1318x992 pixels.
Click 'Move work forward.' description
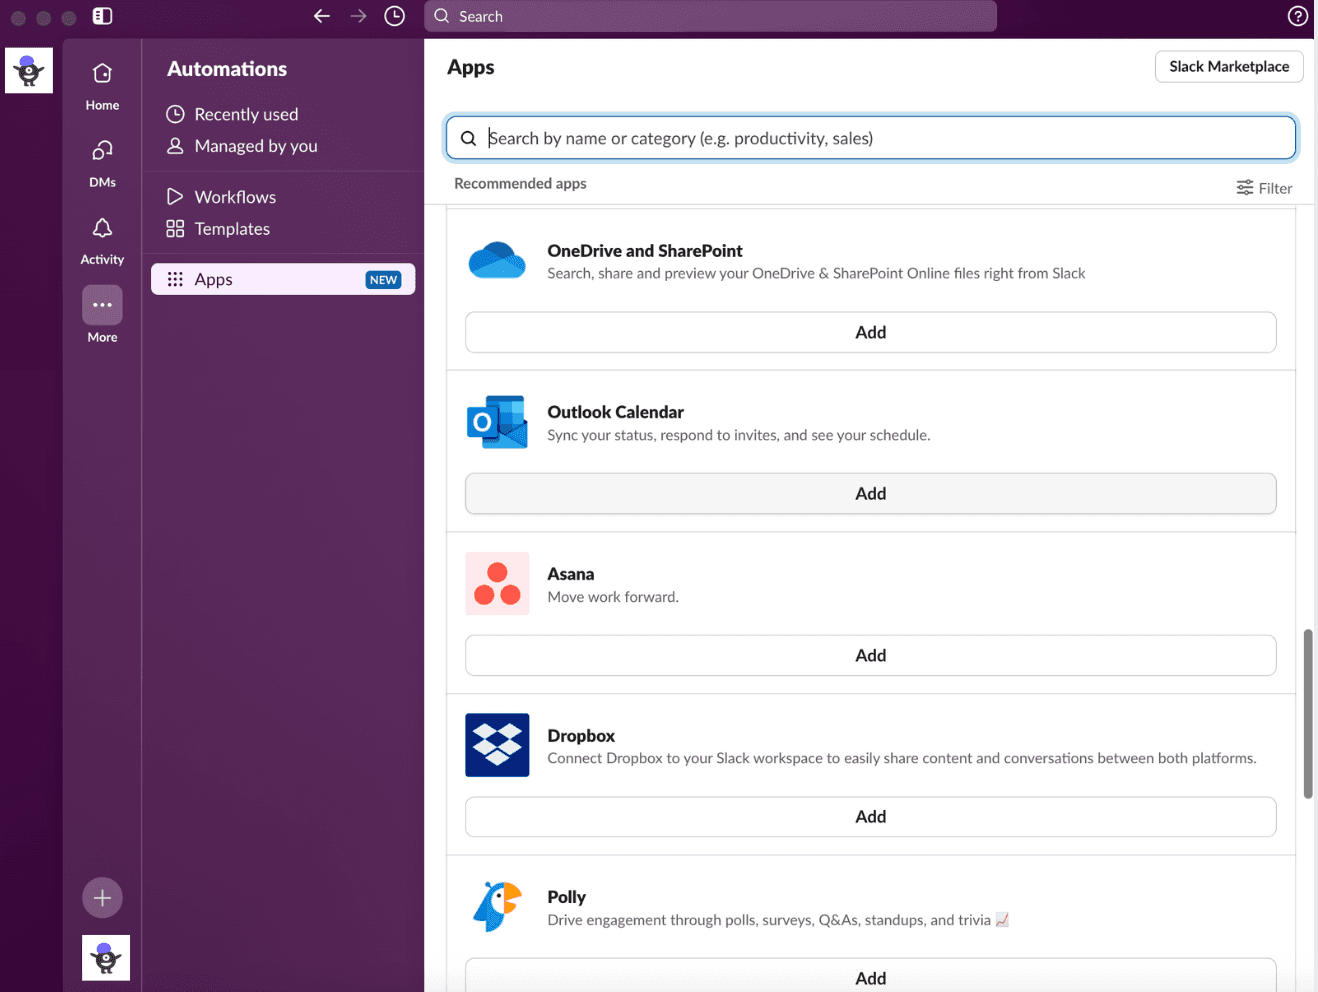click(x=613, y=597)
